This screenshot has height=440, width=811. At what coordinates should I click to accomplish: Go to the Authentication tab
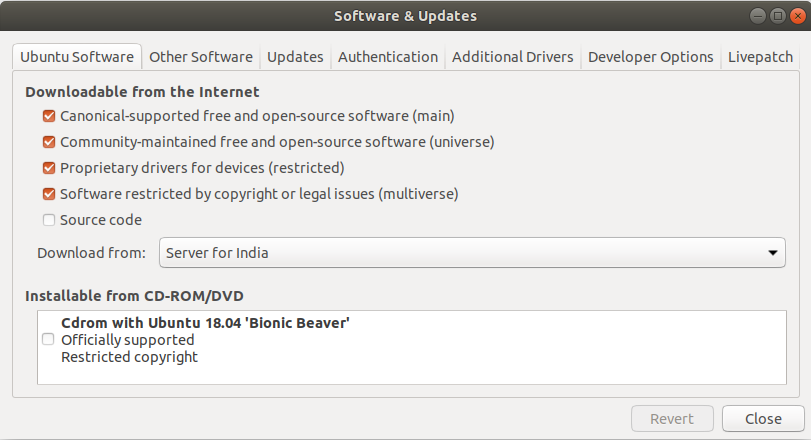[388, 57]
